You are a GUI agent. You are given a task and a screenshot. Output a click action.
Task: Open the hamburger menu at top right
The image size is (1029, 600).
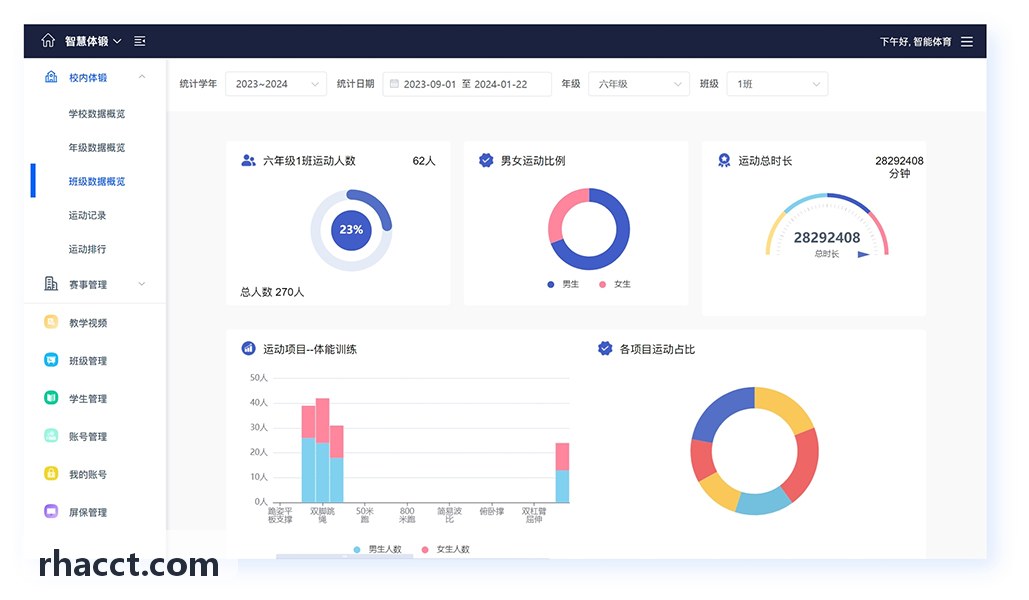(x=967, y=41)
